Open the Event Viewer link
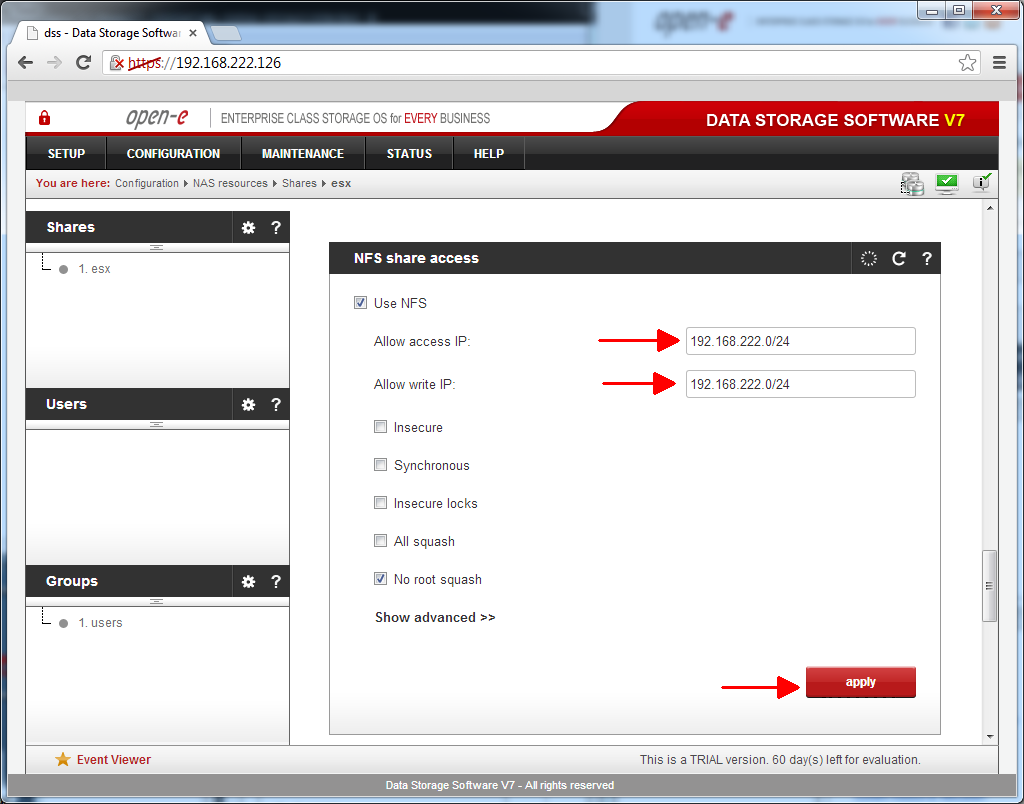This screenshot has width=1024, height=804. click(x=114, y=760)
